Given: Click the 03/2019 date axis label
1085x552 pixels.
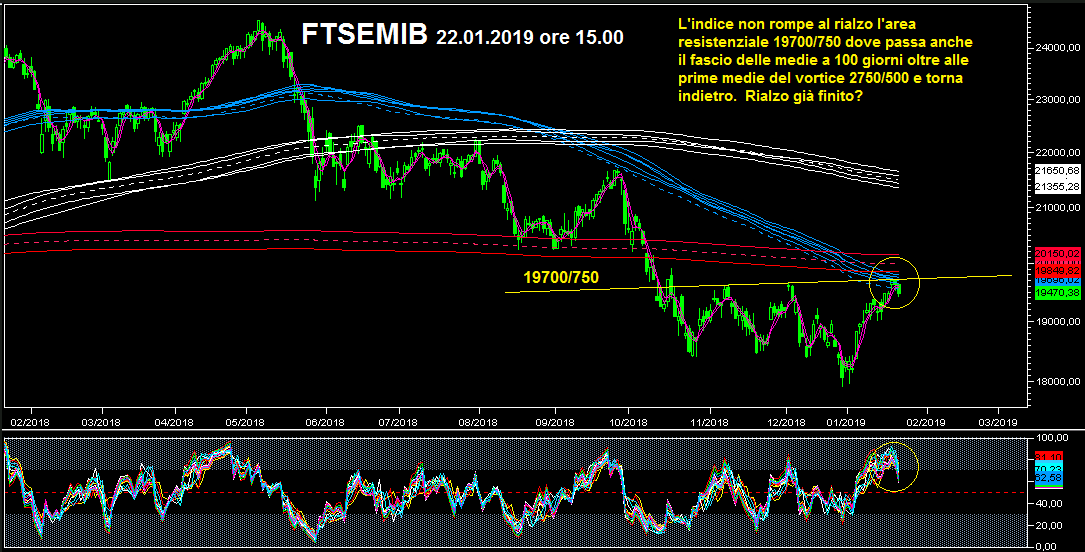Looking at the screenshot, I should click(x=998, y=421).
